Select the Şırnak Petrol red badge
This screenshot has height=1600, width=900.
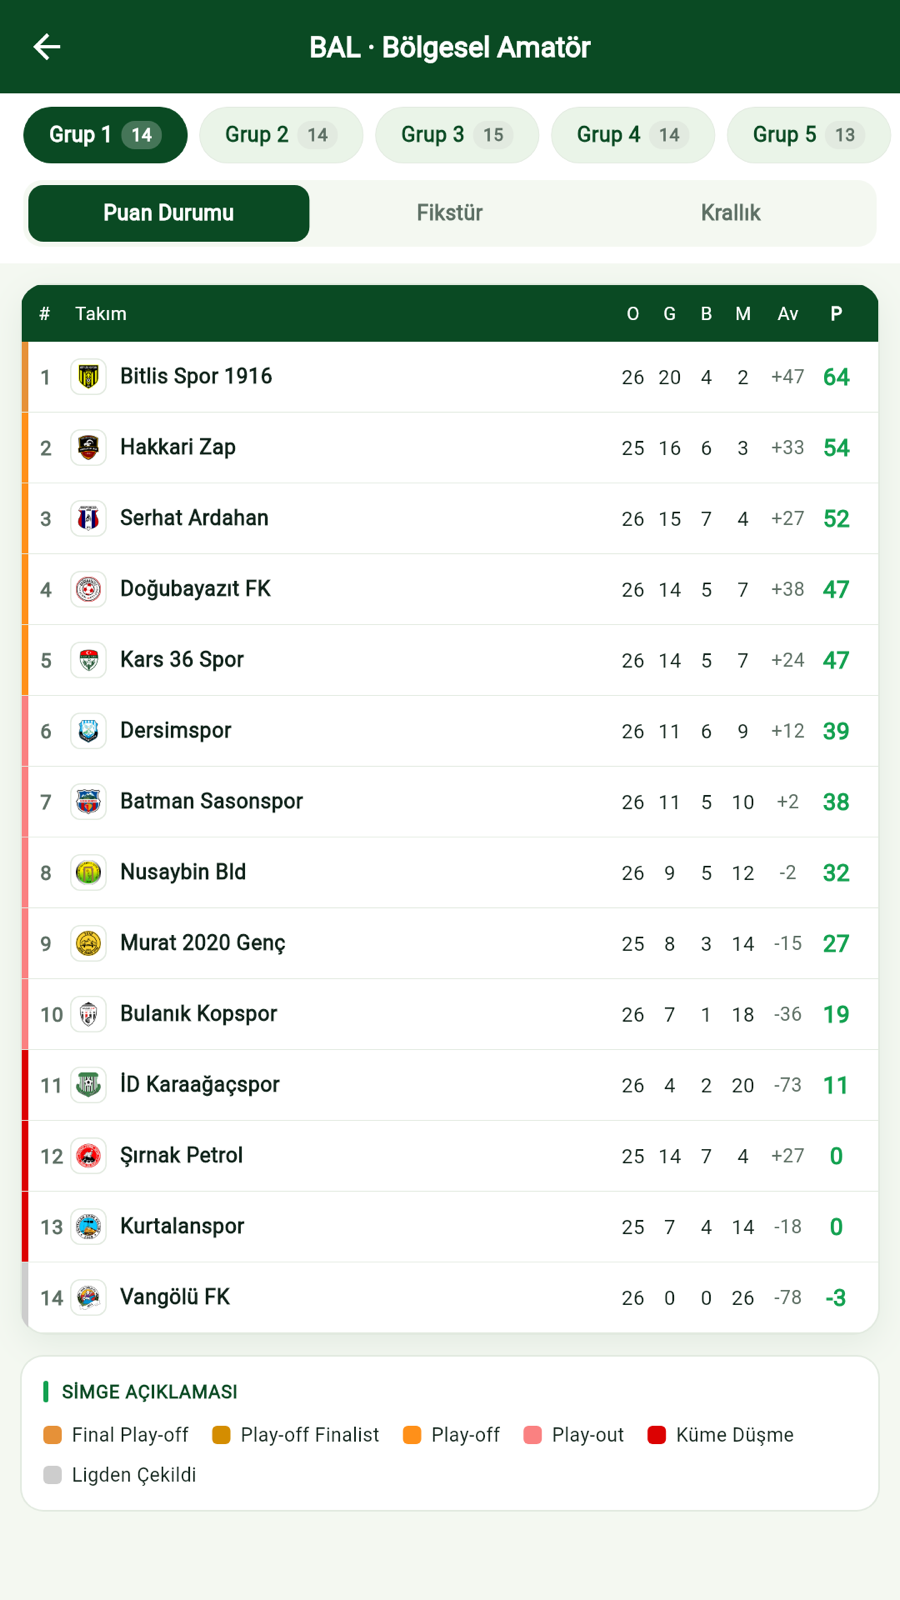(x=88, y=1156)
